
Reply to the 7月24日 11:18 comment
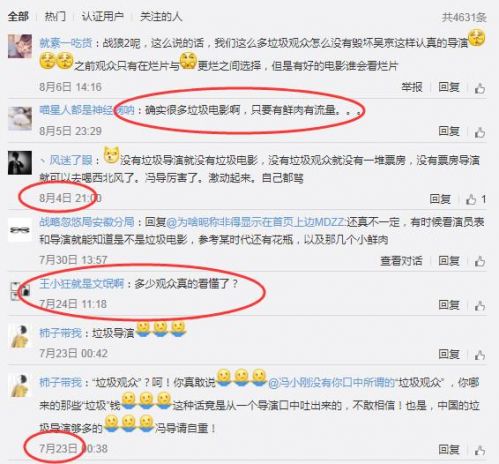(x=449, y=305)
